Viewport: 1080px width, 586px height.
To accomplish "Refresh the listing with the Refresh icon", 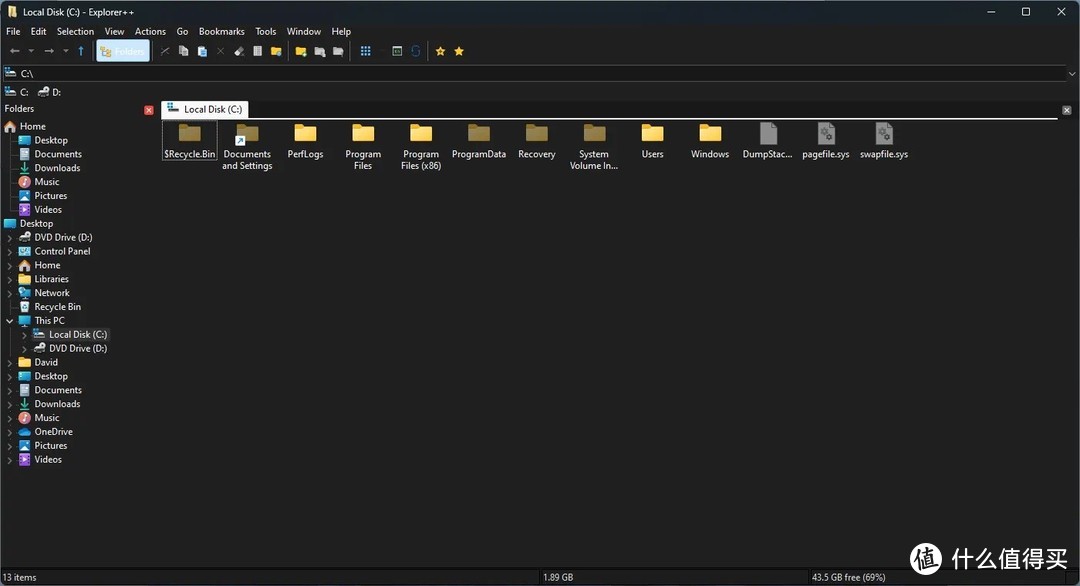I will tap(415, 51).
